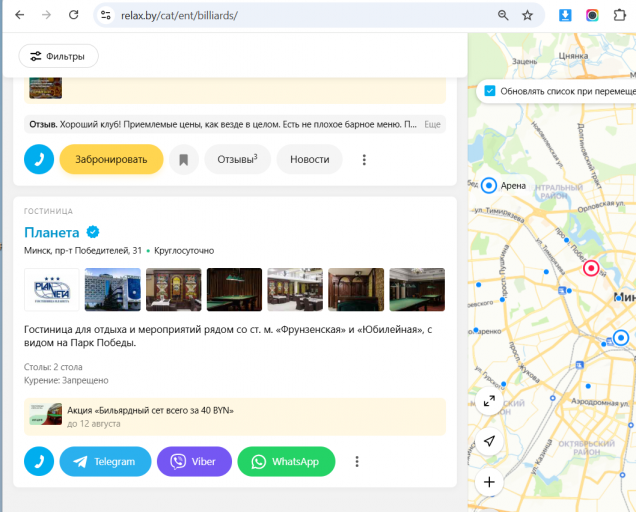Screen dimensions: 636x512
Task: Call Планета via the blue phone icon
Action: coord(39,461)
